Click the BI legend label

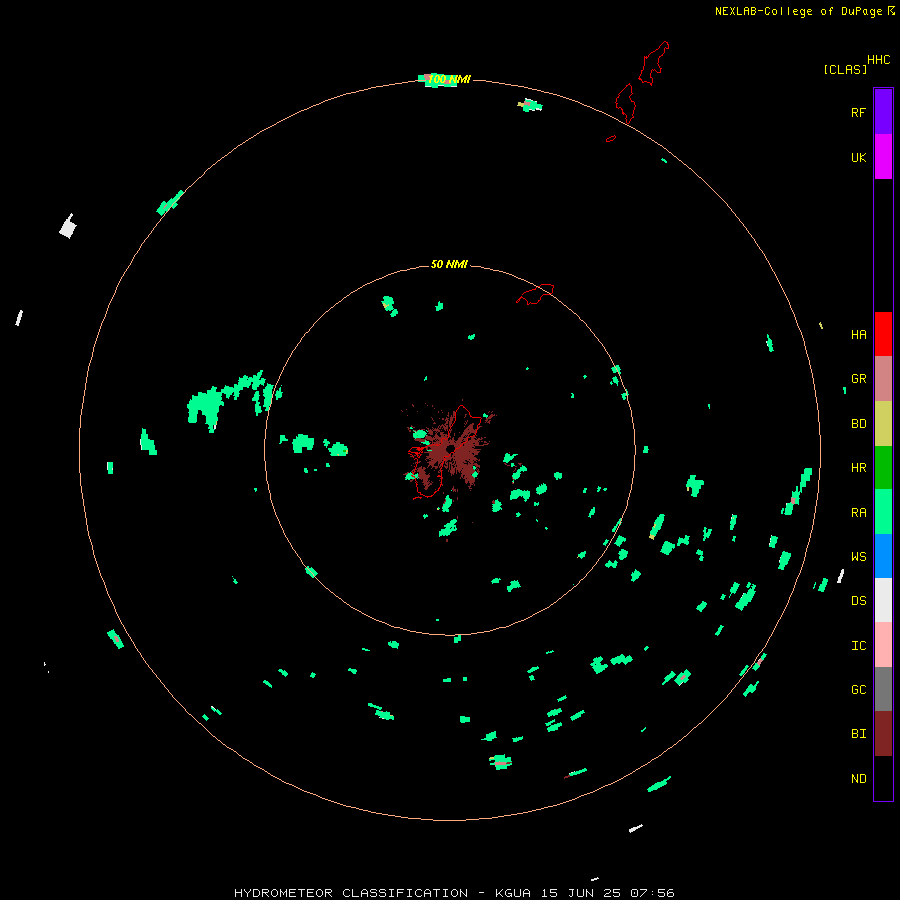(858, 734)
